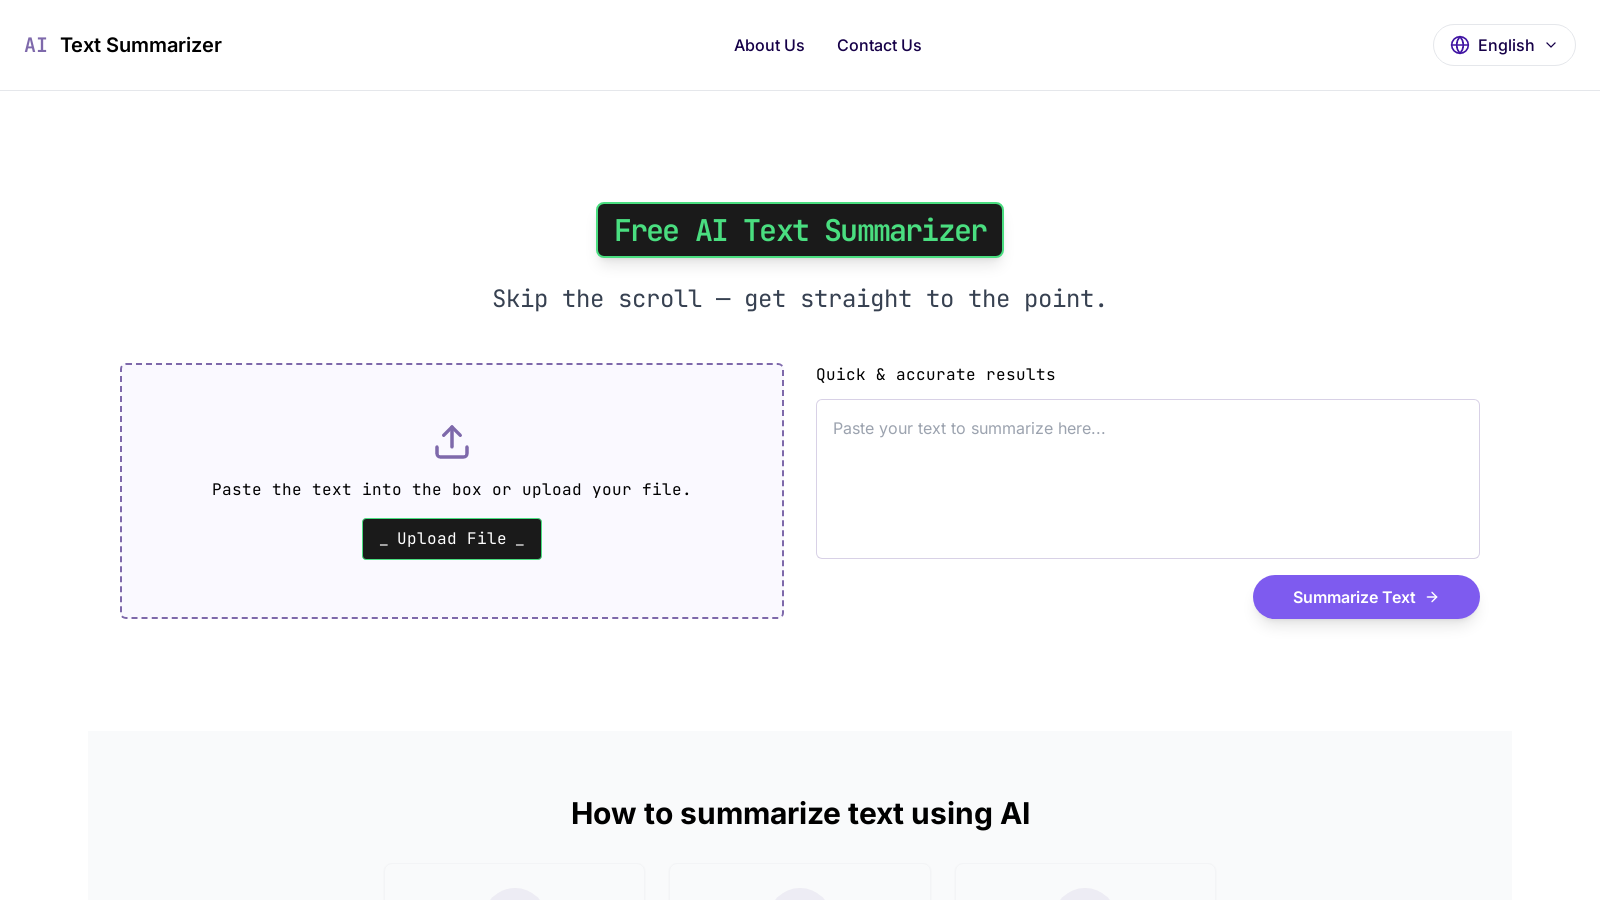Click the Quick & accurate results label
Screen dimensions: 1600x900
coord(935,374)
